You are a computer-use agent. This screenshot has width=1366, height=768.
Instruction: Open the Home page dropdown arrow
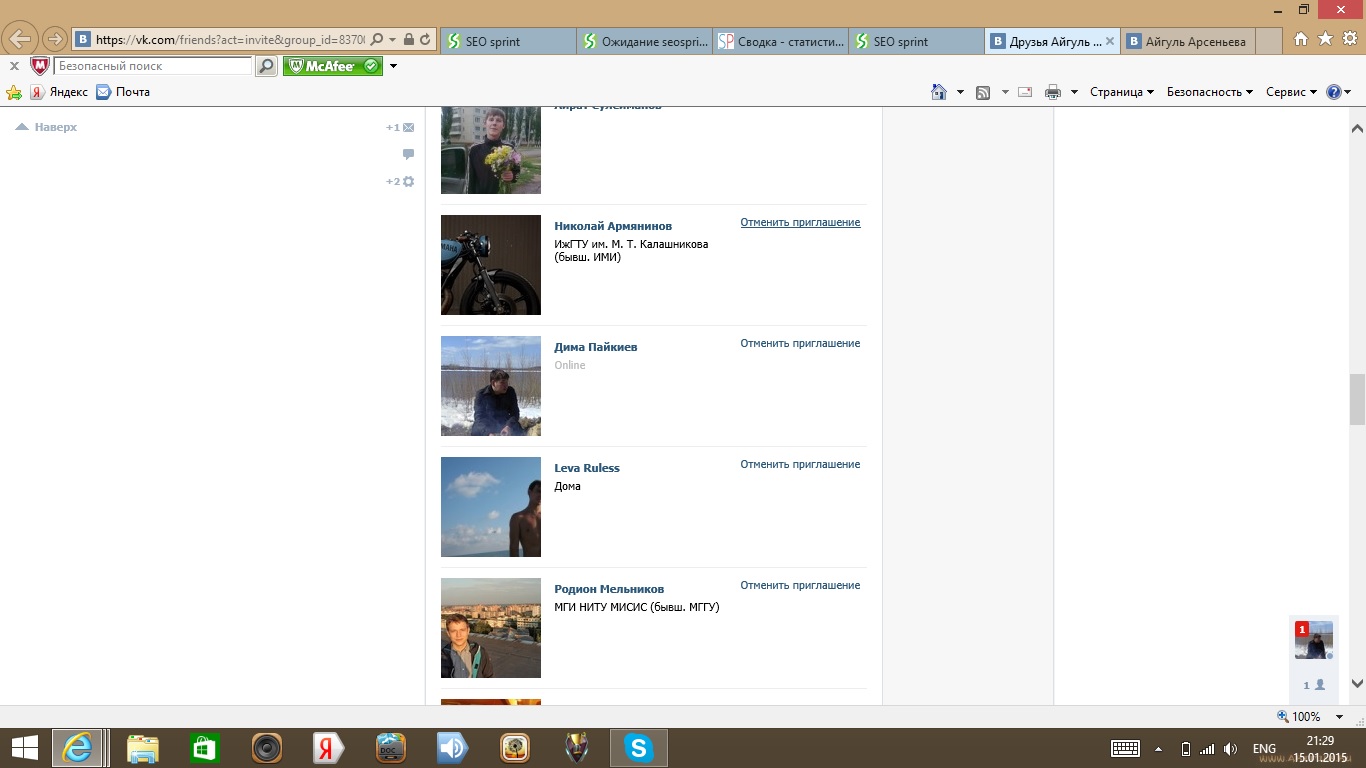(x=960, y=92)
